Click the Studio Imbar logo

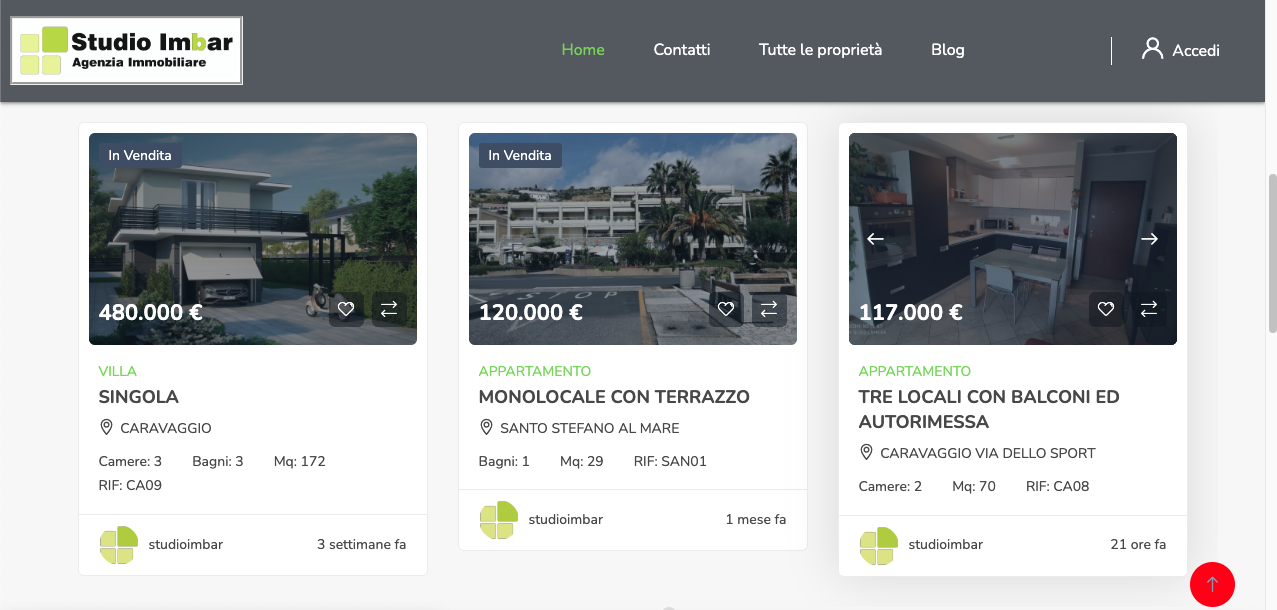(x=127, y=50)
